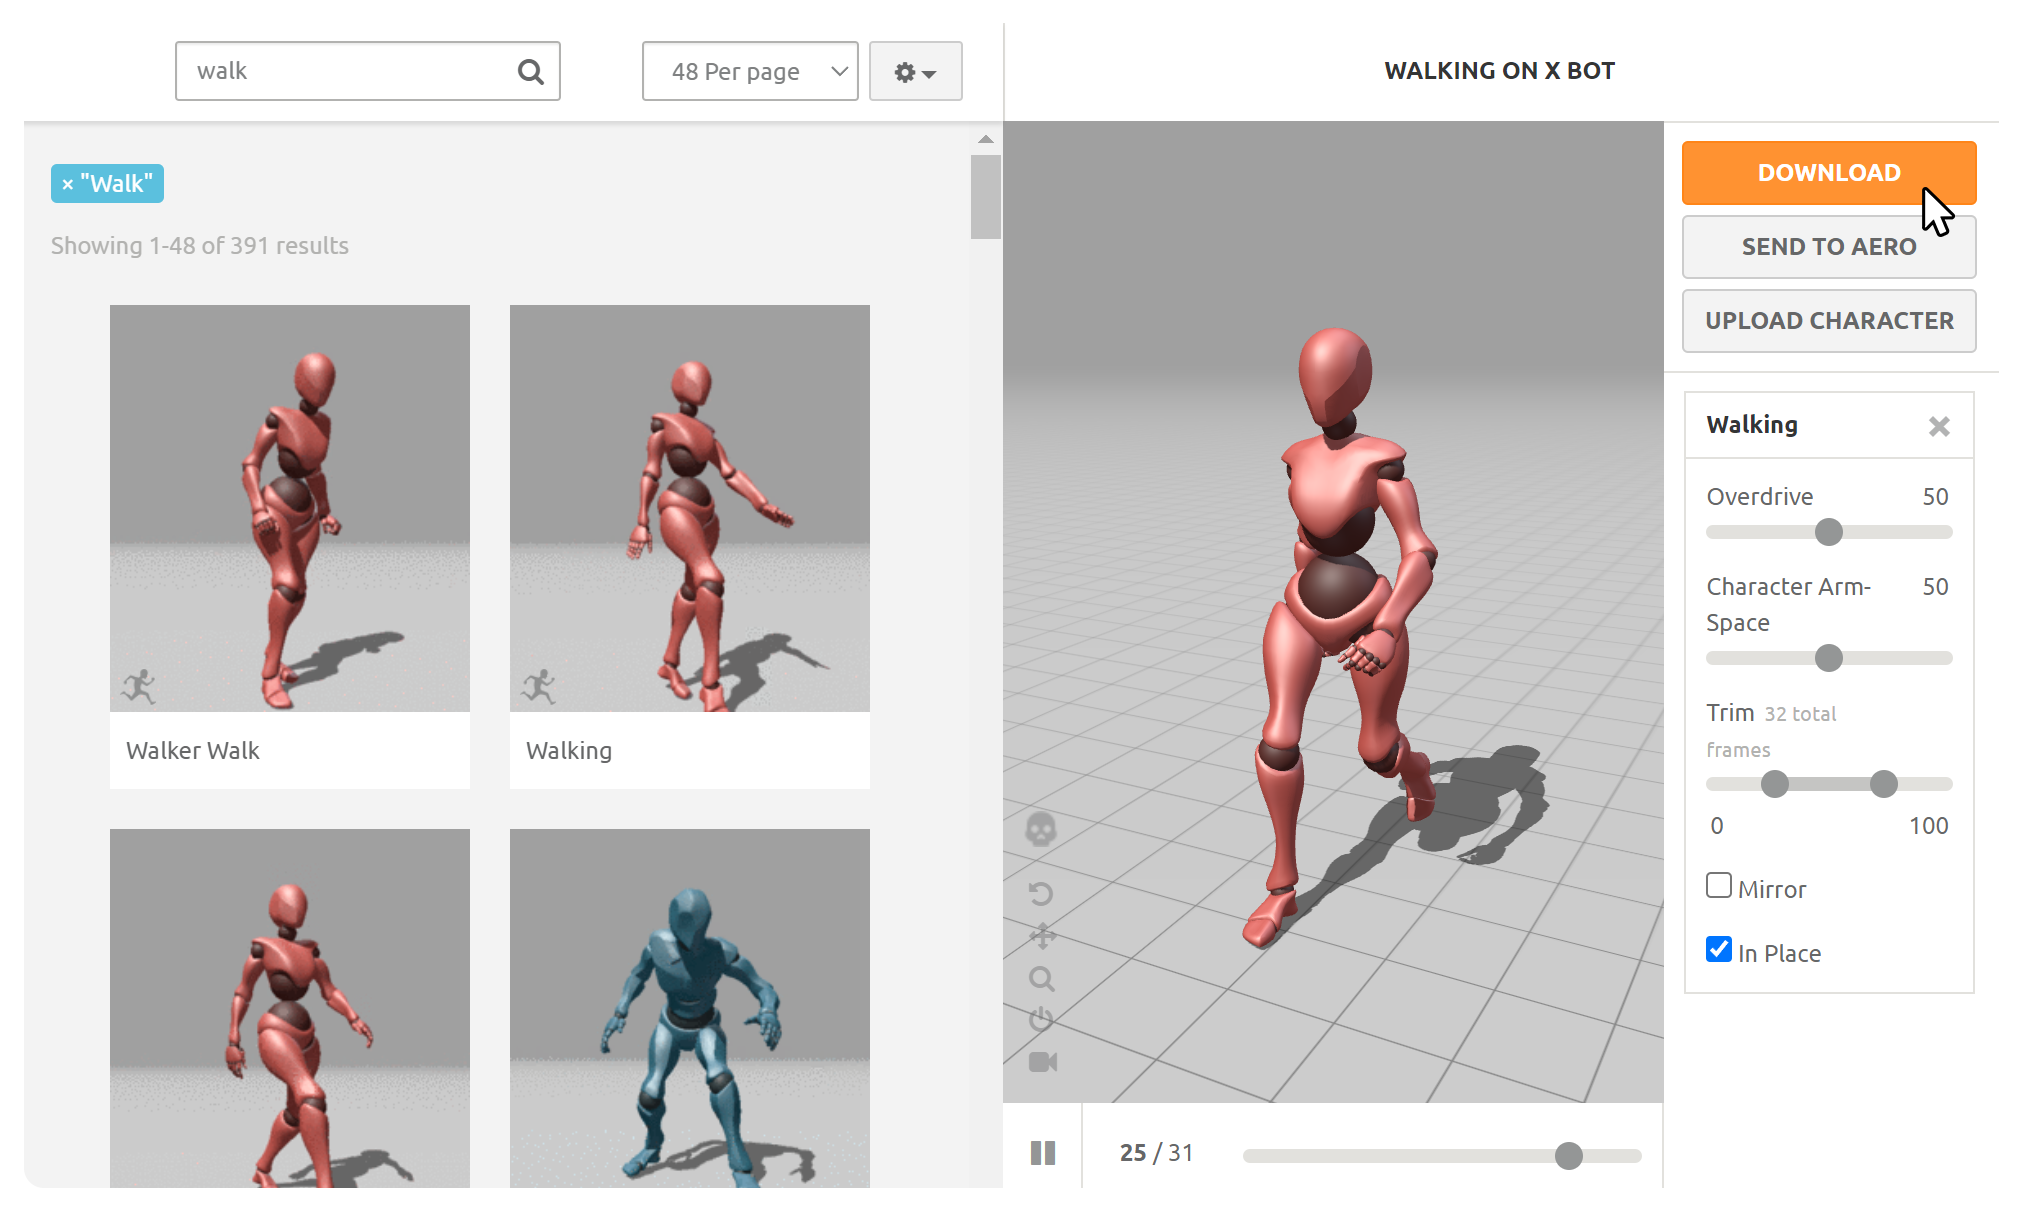Click the Walker Walk caption text

(x=193, y=751)
